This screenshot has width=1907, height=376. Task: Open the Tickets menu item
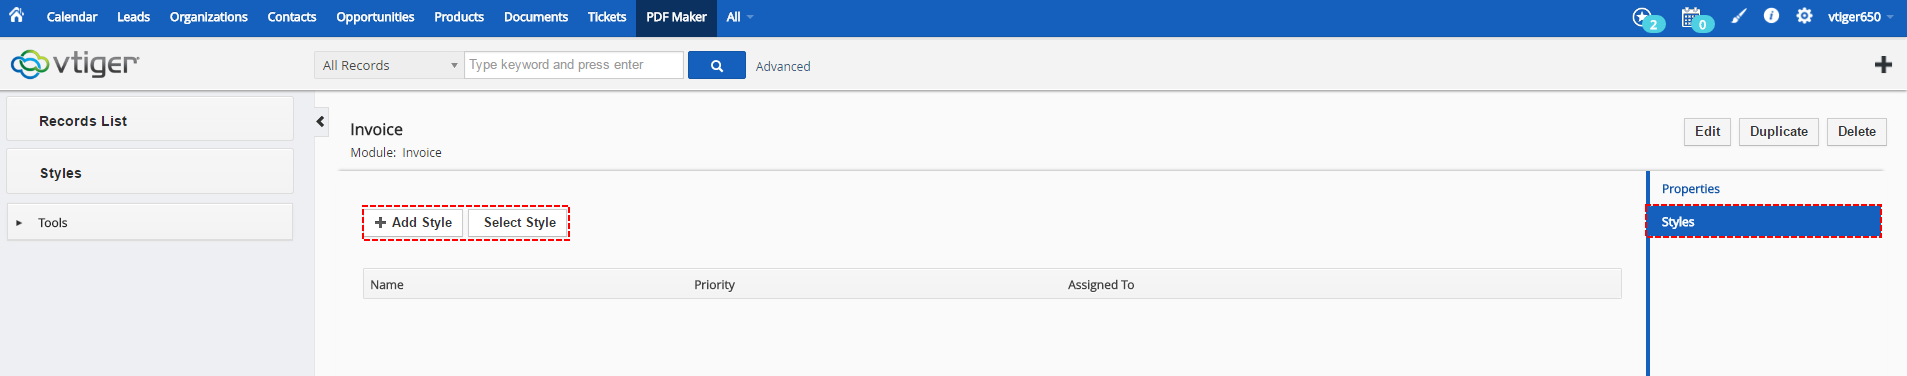607,17
